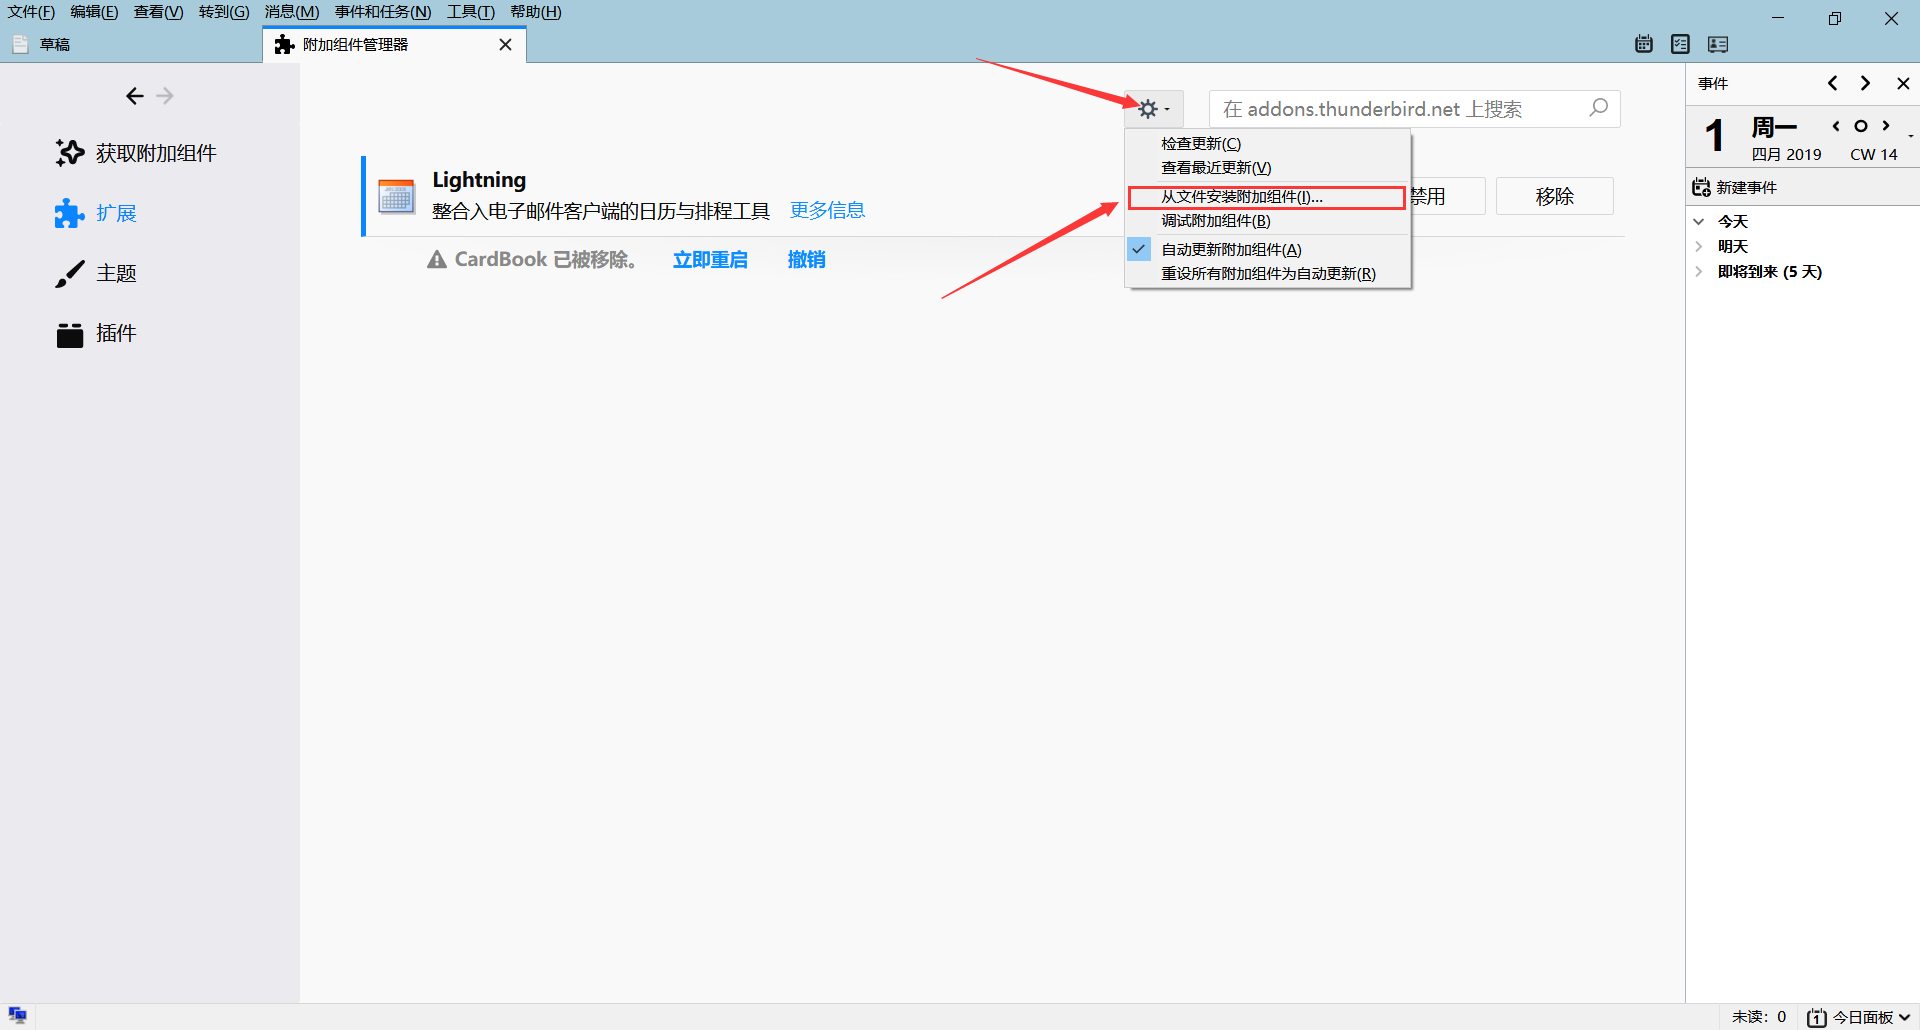The image size is (1920, 1030).
Task: Open the 帮助(H) menu
Action: [x=536, y=12]
